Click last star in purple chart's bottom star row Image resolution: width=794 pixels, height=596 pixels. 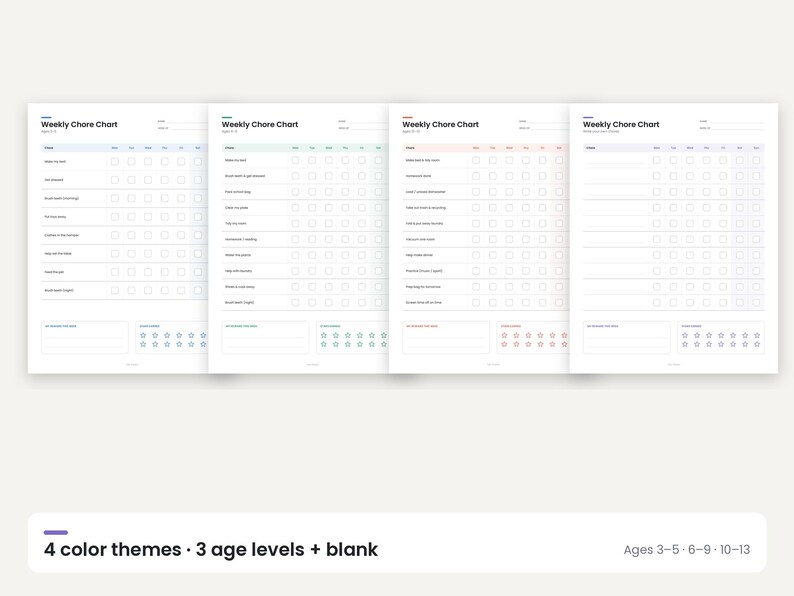(757, 344)
